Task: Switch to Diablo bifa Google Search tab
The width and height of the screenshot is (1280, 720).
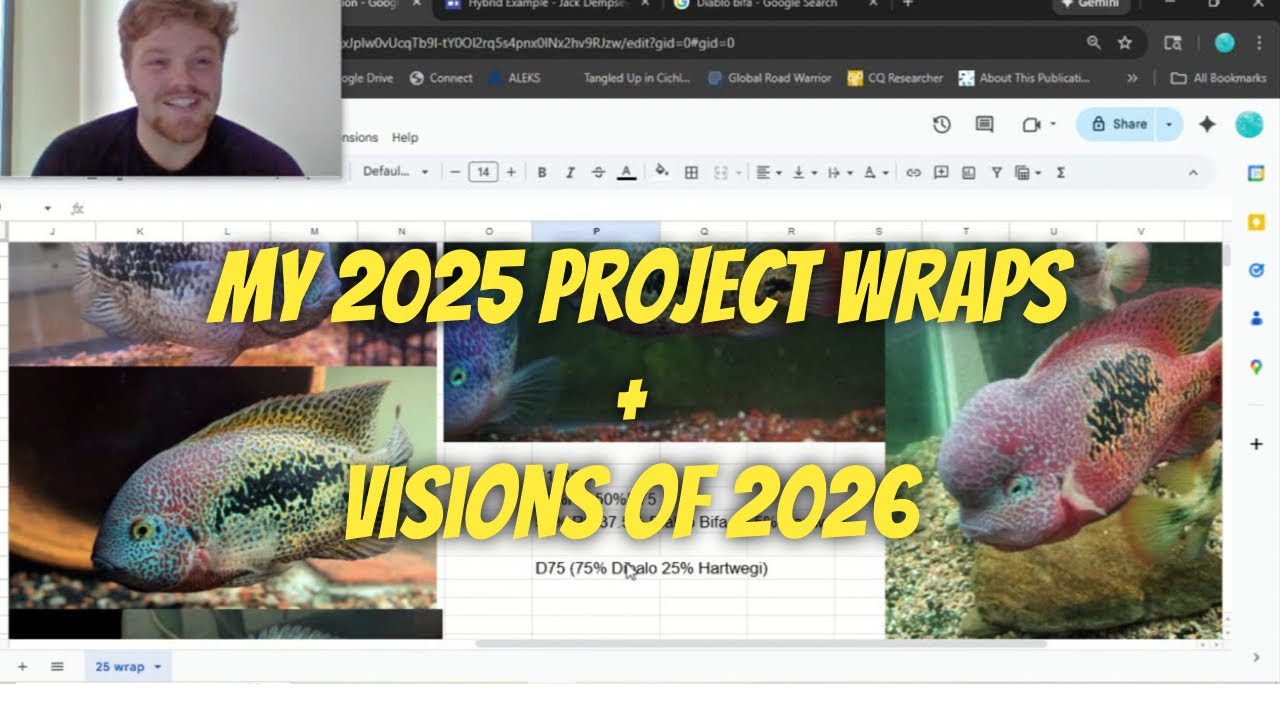Action: (768, 5)
